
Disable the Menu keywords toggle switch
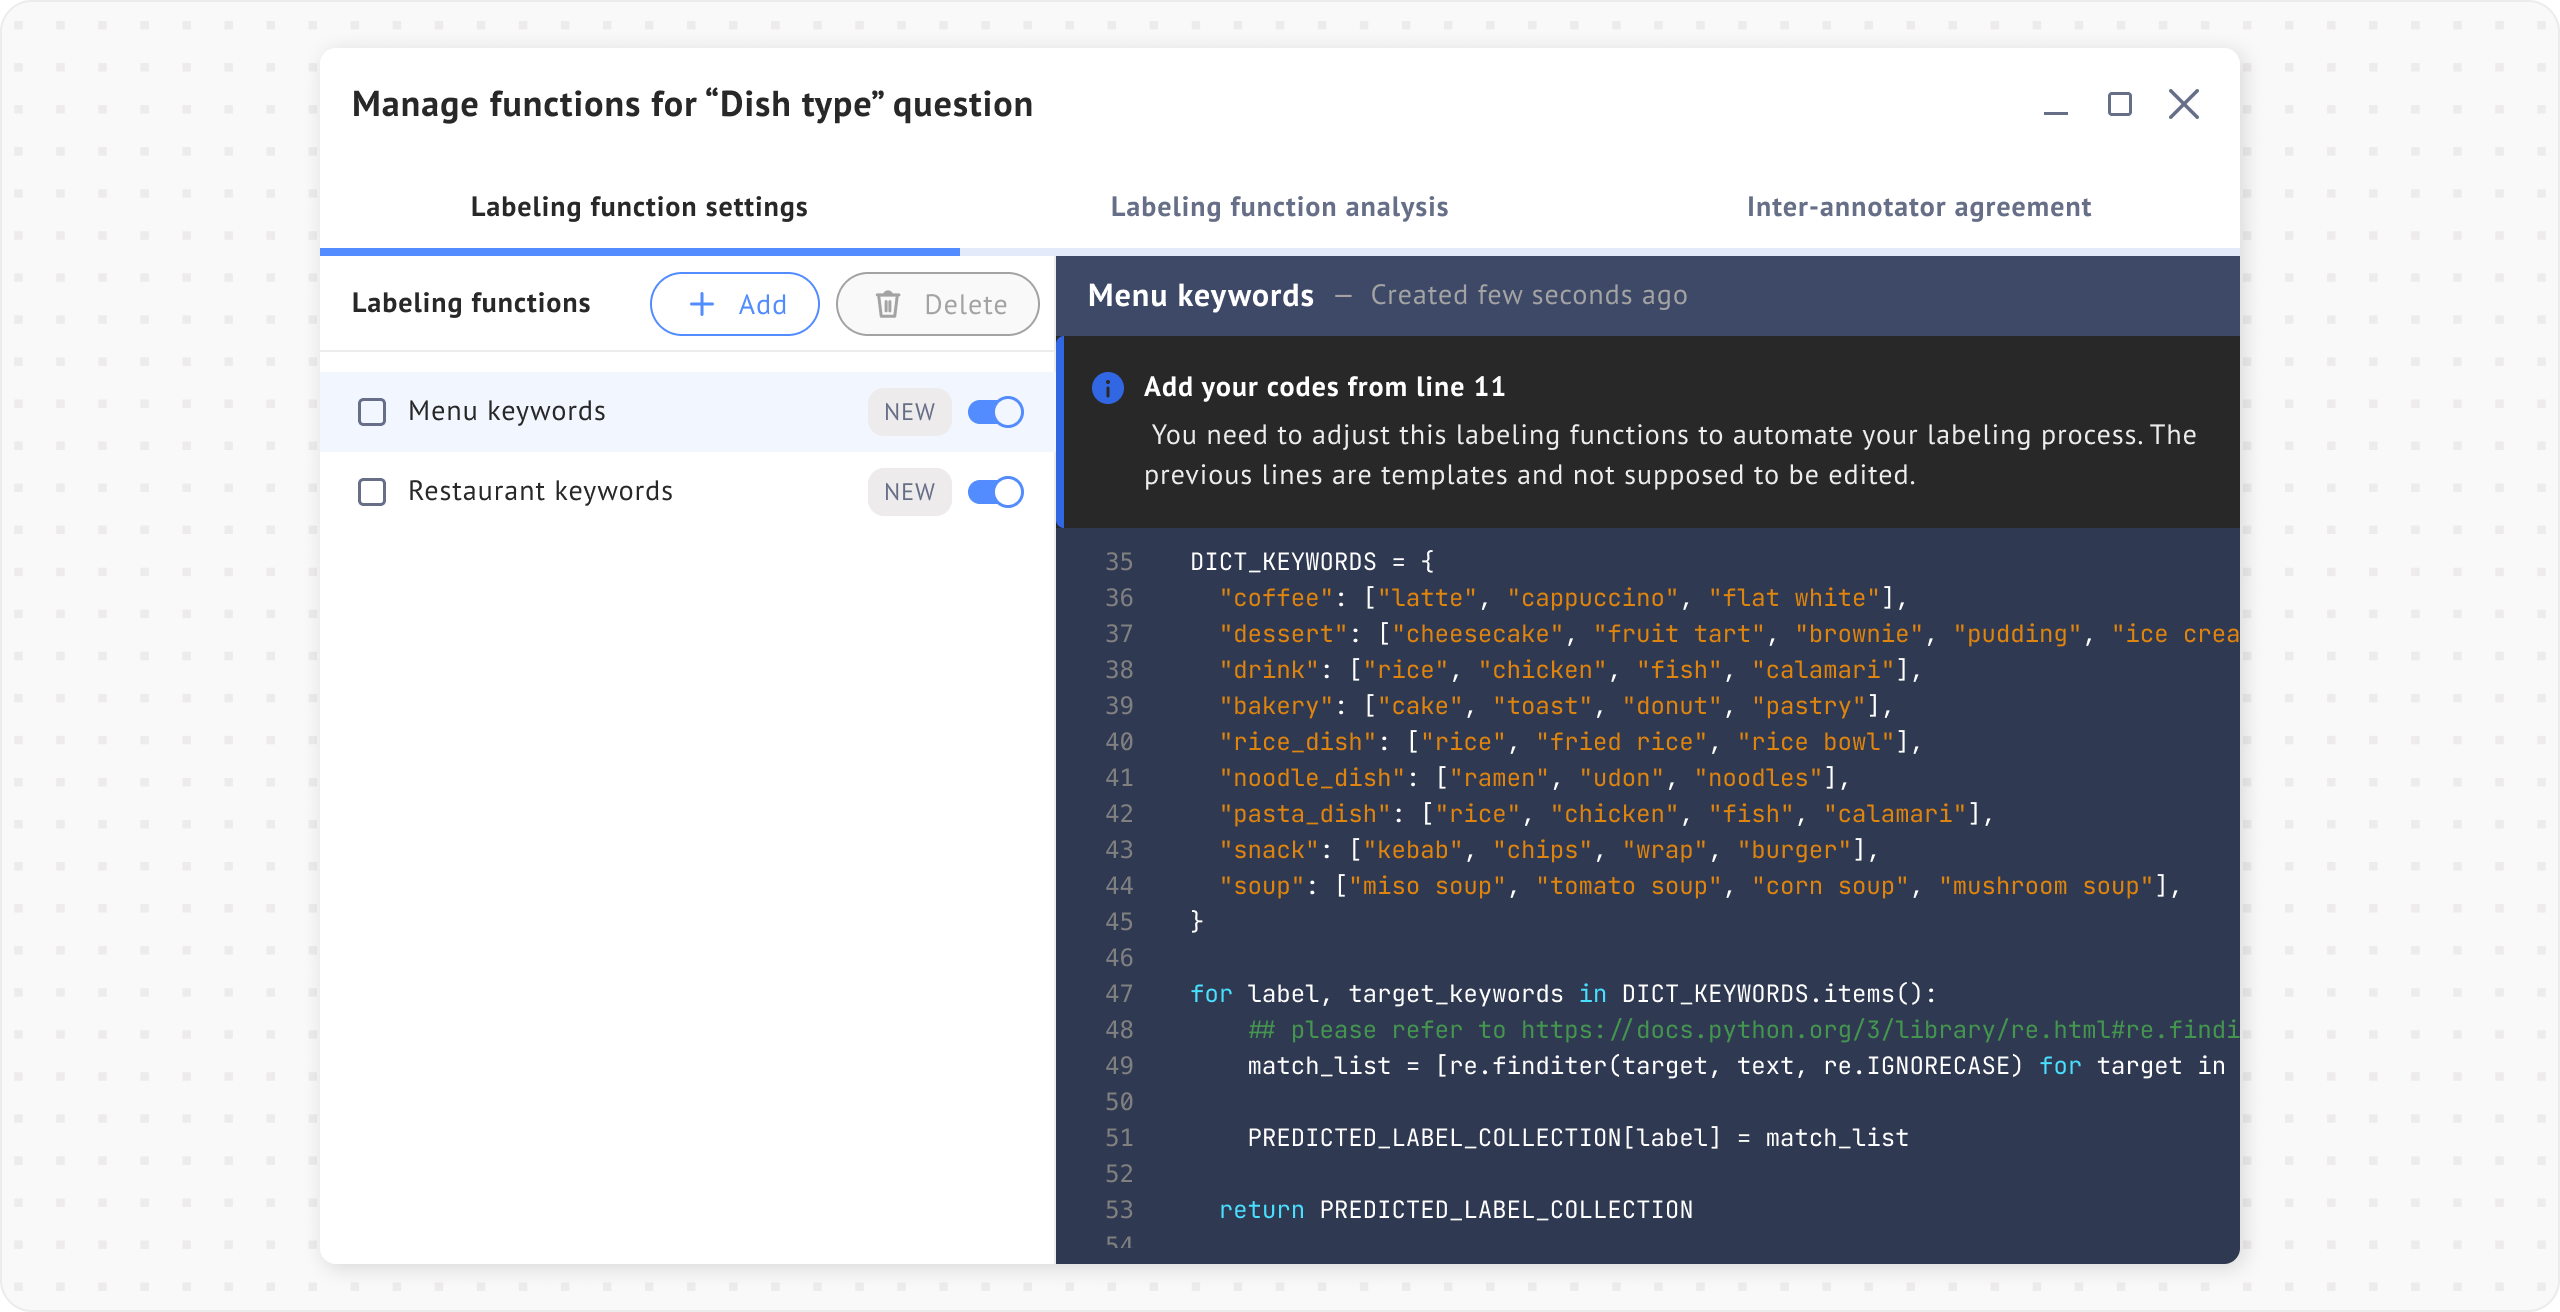(995, 412)
